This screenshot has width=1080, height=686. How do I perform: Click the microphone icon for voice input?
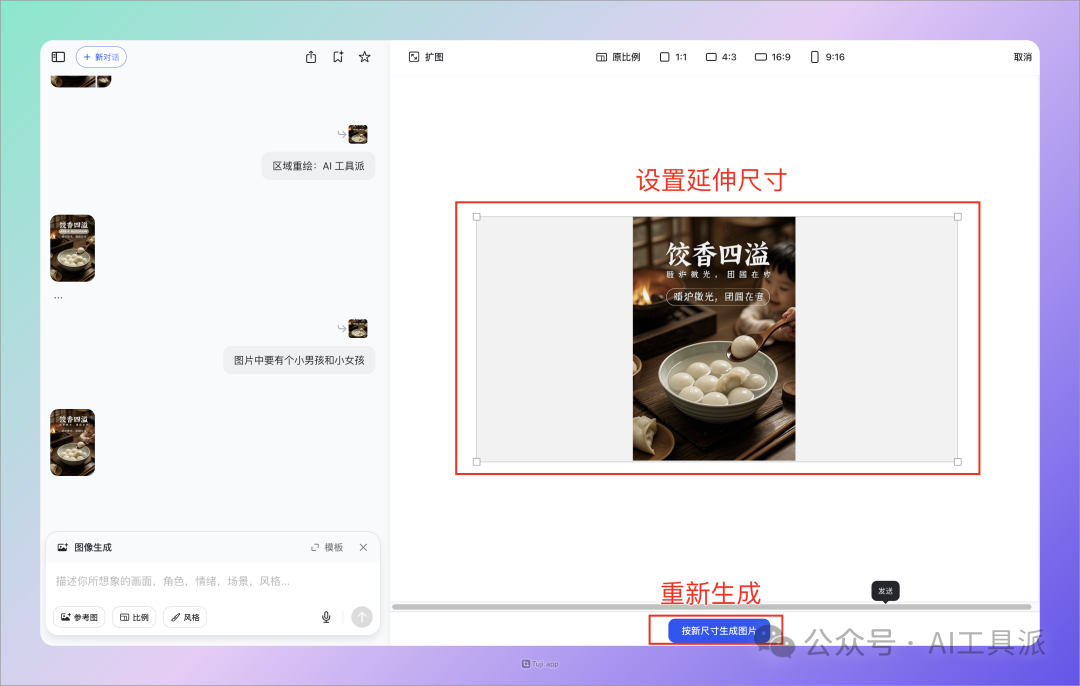coord(326,617)
